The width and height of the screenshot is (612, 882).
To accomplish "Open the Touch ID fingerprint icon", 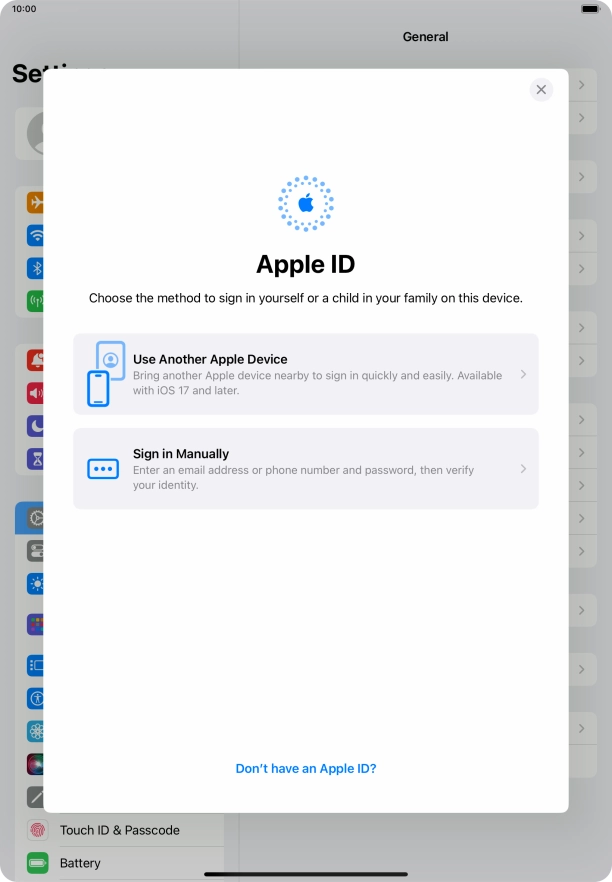I will (37, 830).
